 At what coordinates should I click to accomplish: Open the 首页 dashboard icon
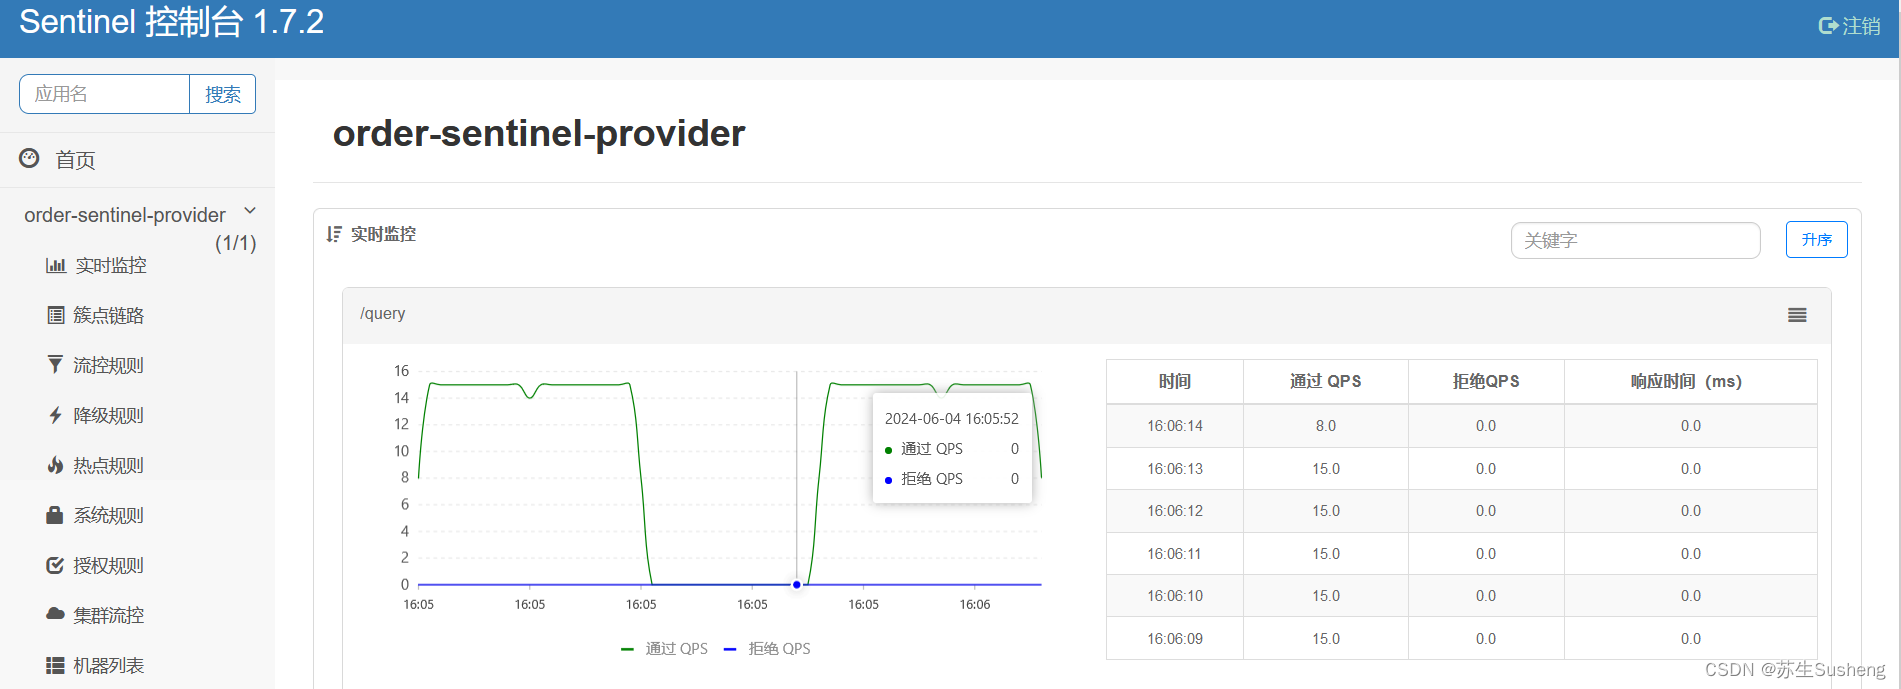pos(30,158)
